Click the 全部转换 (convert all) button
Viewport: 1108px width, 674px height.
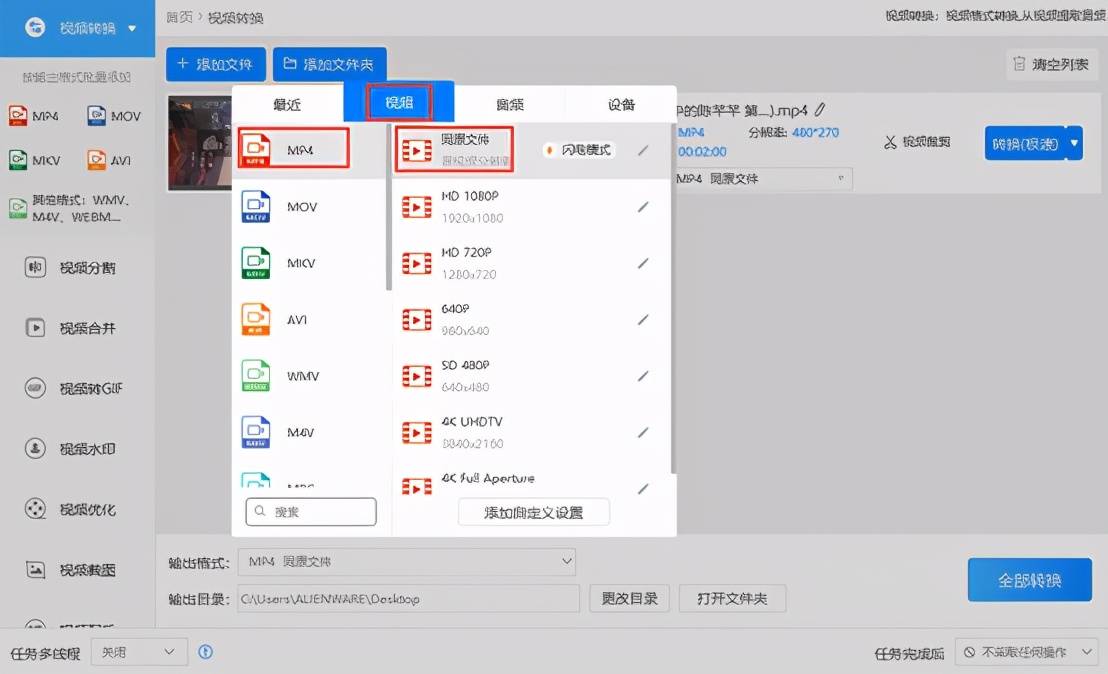coord(1029,580)
